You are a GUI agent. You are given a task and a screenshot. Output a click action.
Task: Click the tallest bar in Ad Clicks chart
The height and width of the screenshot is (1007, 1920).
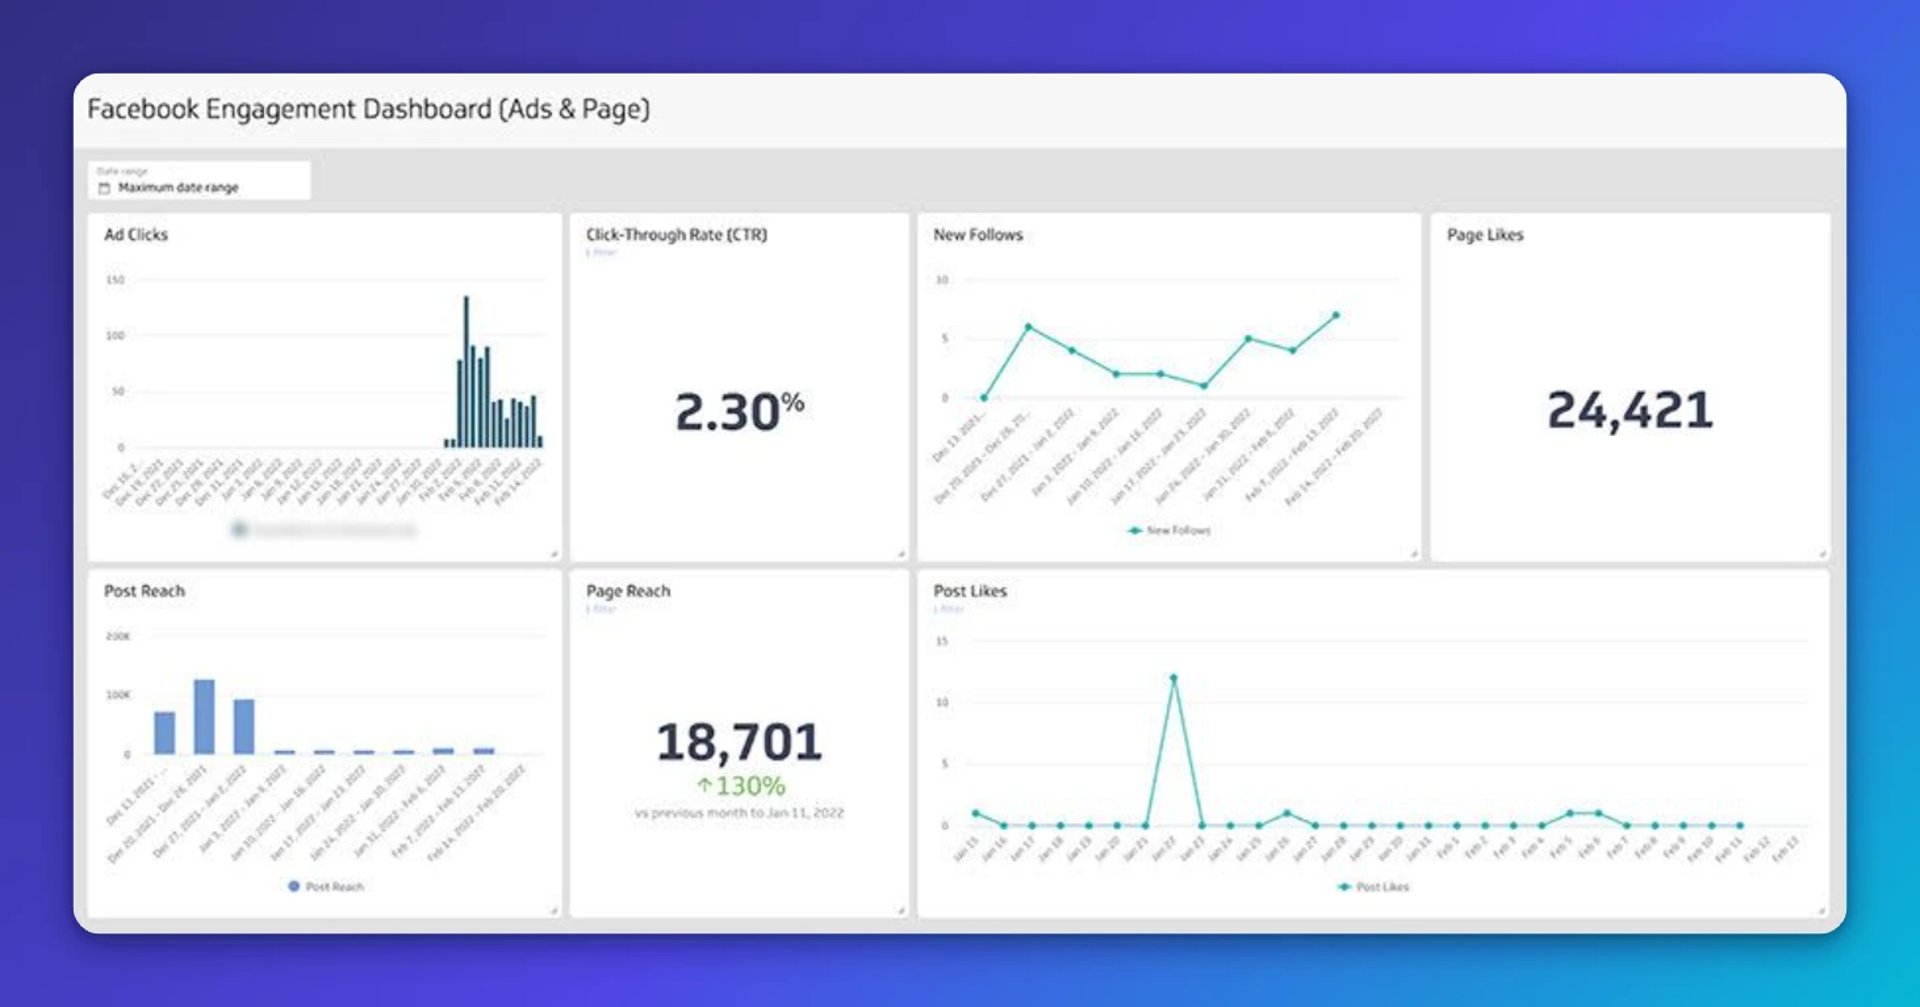(466, 371)
